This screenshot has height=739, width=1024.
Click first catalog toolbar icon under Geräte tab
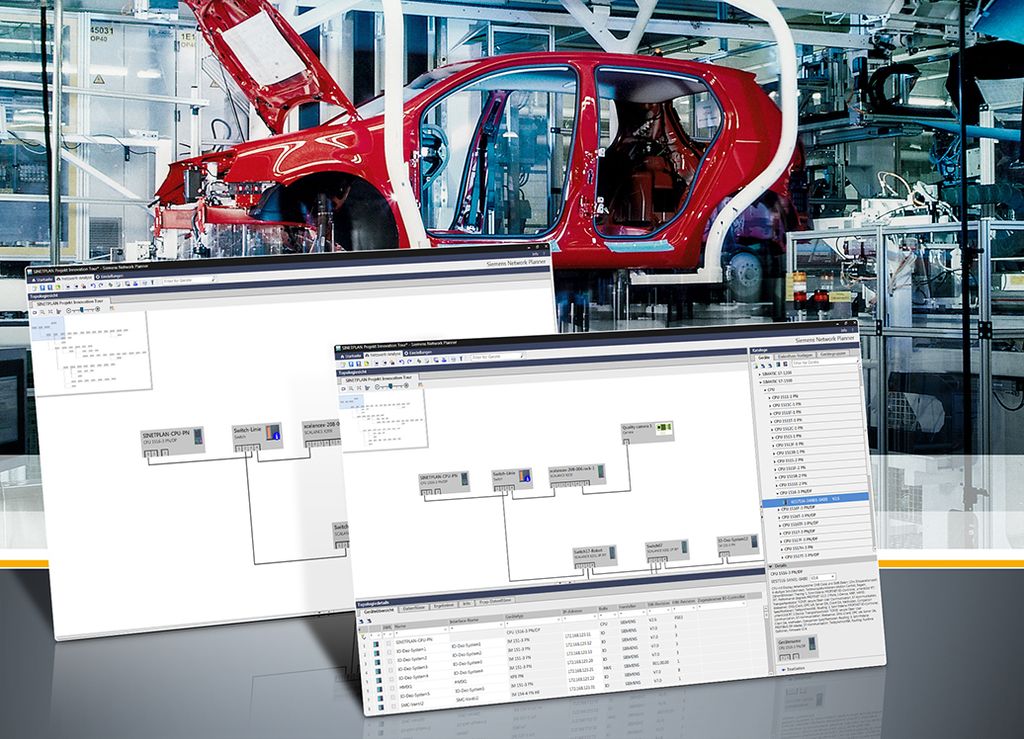tap(756, 366)
